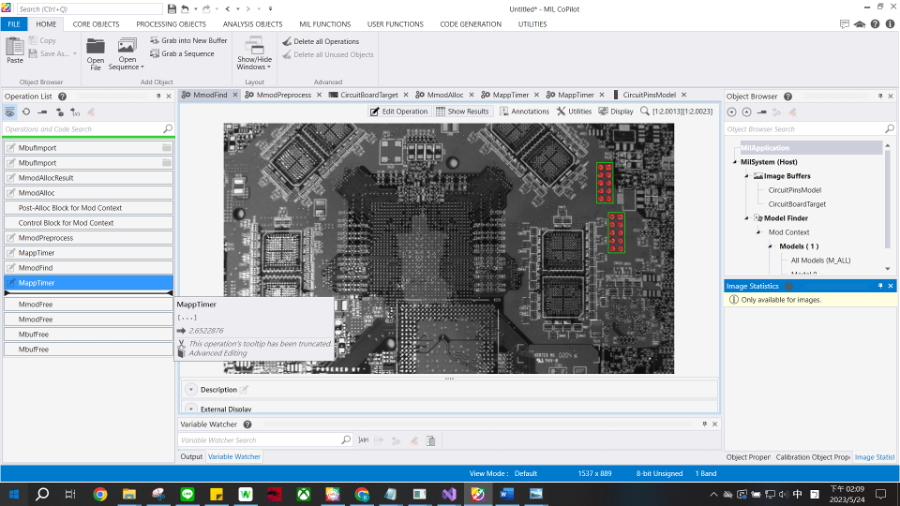This screenshot has width=900, height=506.
Task: Select CircuitPinsModel in Object Browser tree
Action: [794, 190]
